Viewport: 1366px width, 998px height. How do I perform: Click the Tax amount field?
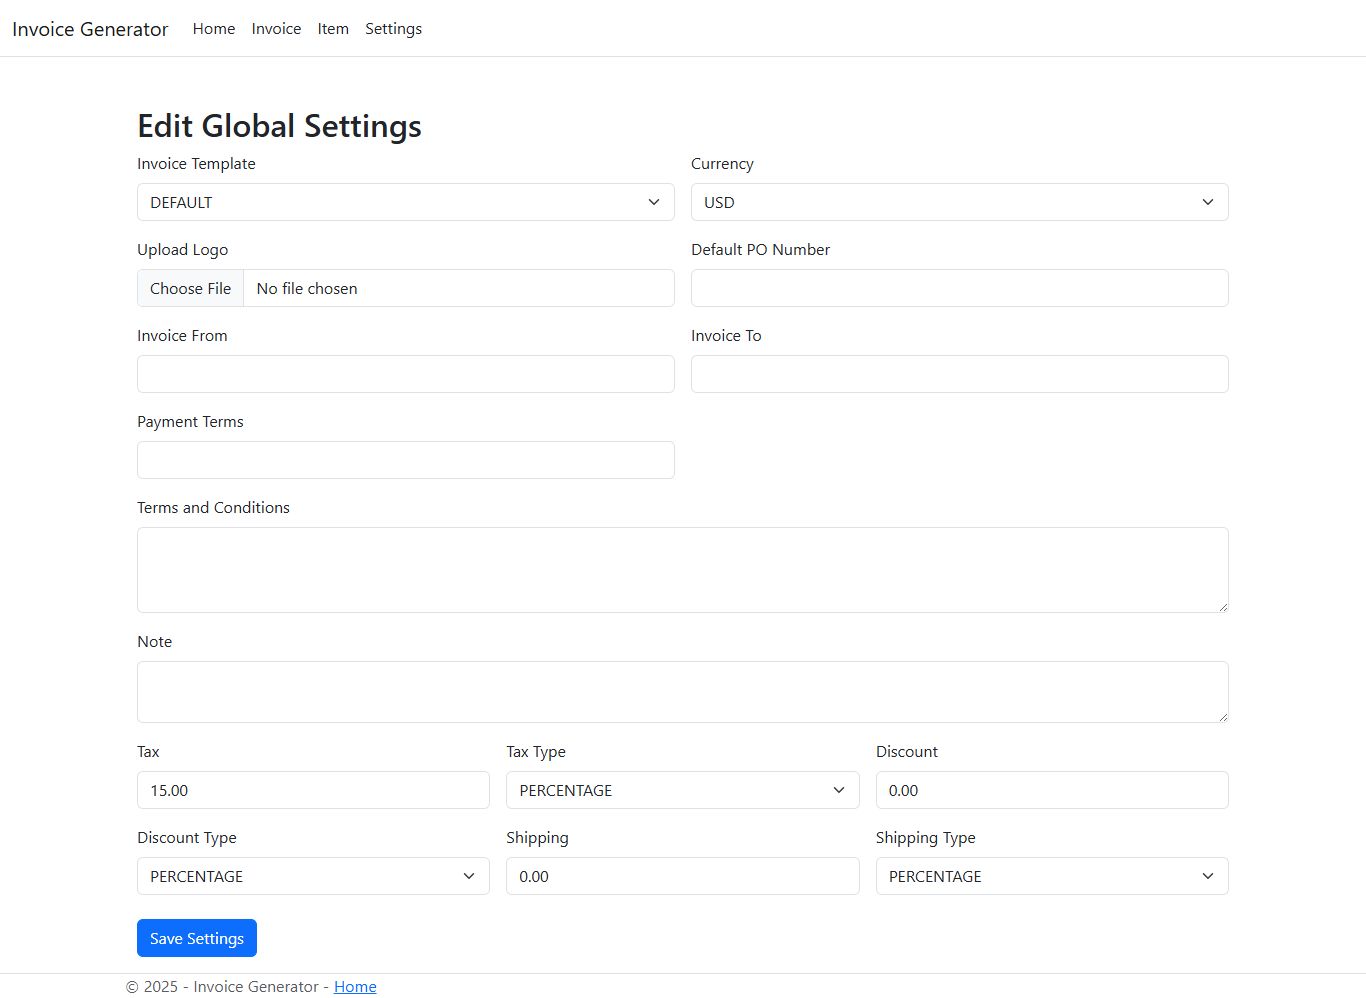click(x=313, y=790)
